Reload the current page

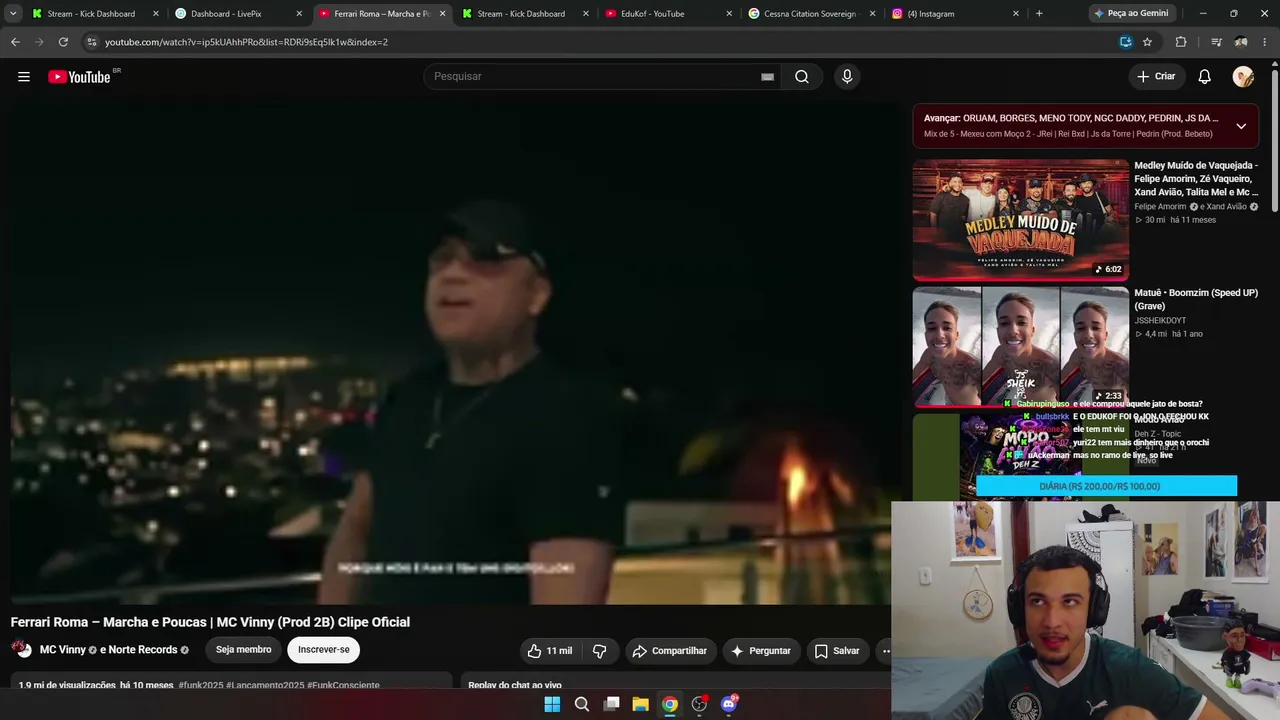click(x=63, y=42)
